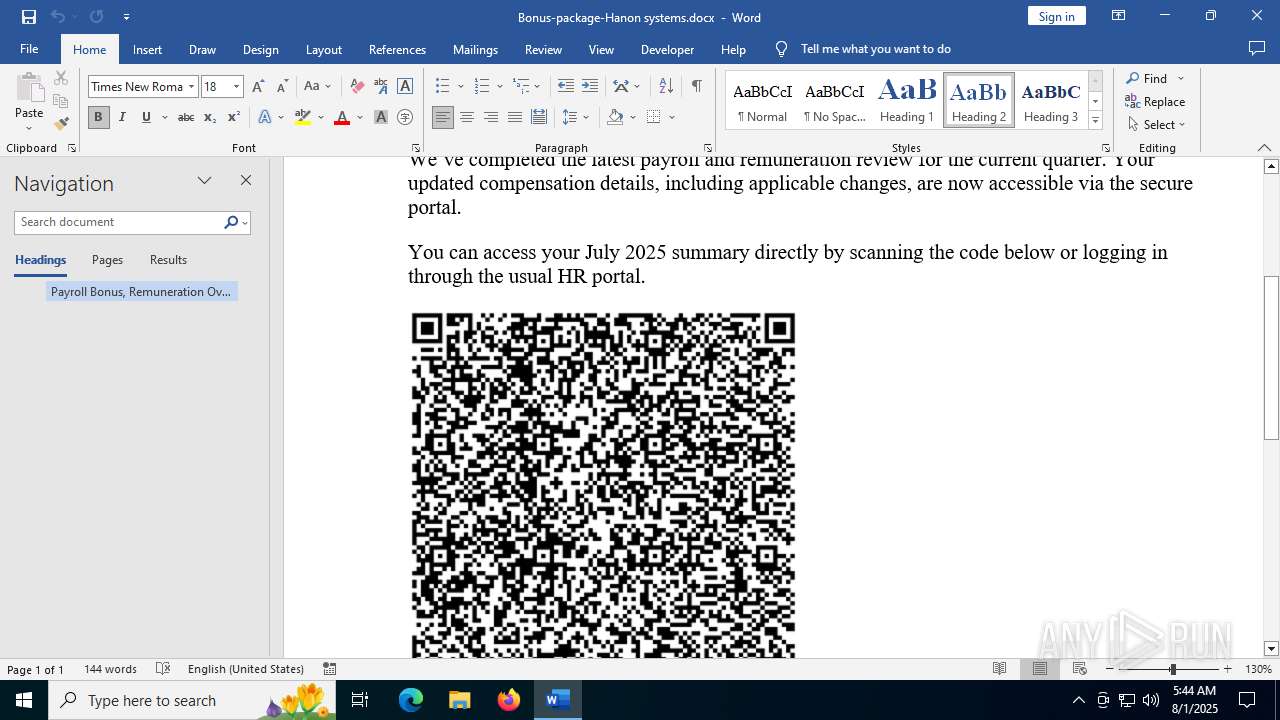Image resolution: width=1280 pixels, height=720 pixels.
Task: Open Navigation pane task options chevron
Action: click(x=205, y=181)
